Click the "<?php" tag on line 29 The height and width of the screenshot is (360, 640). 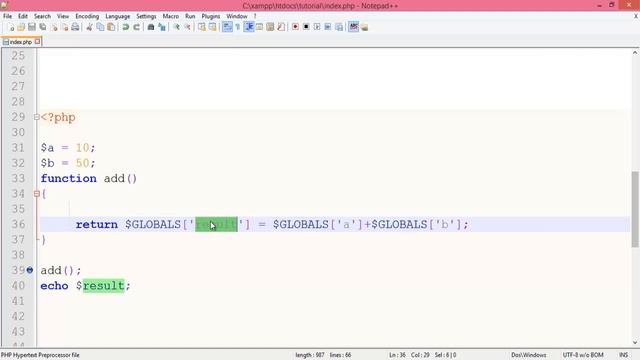[x=58, y=118]
